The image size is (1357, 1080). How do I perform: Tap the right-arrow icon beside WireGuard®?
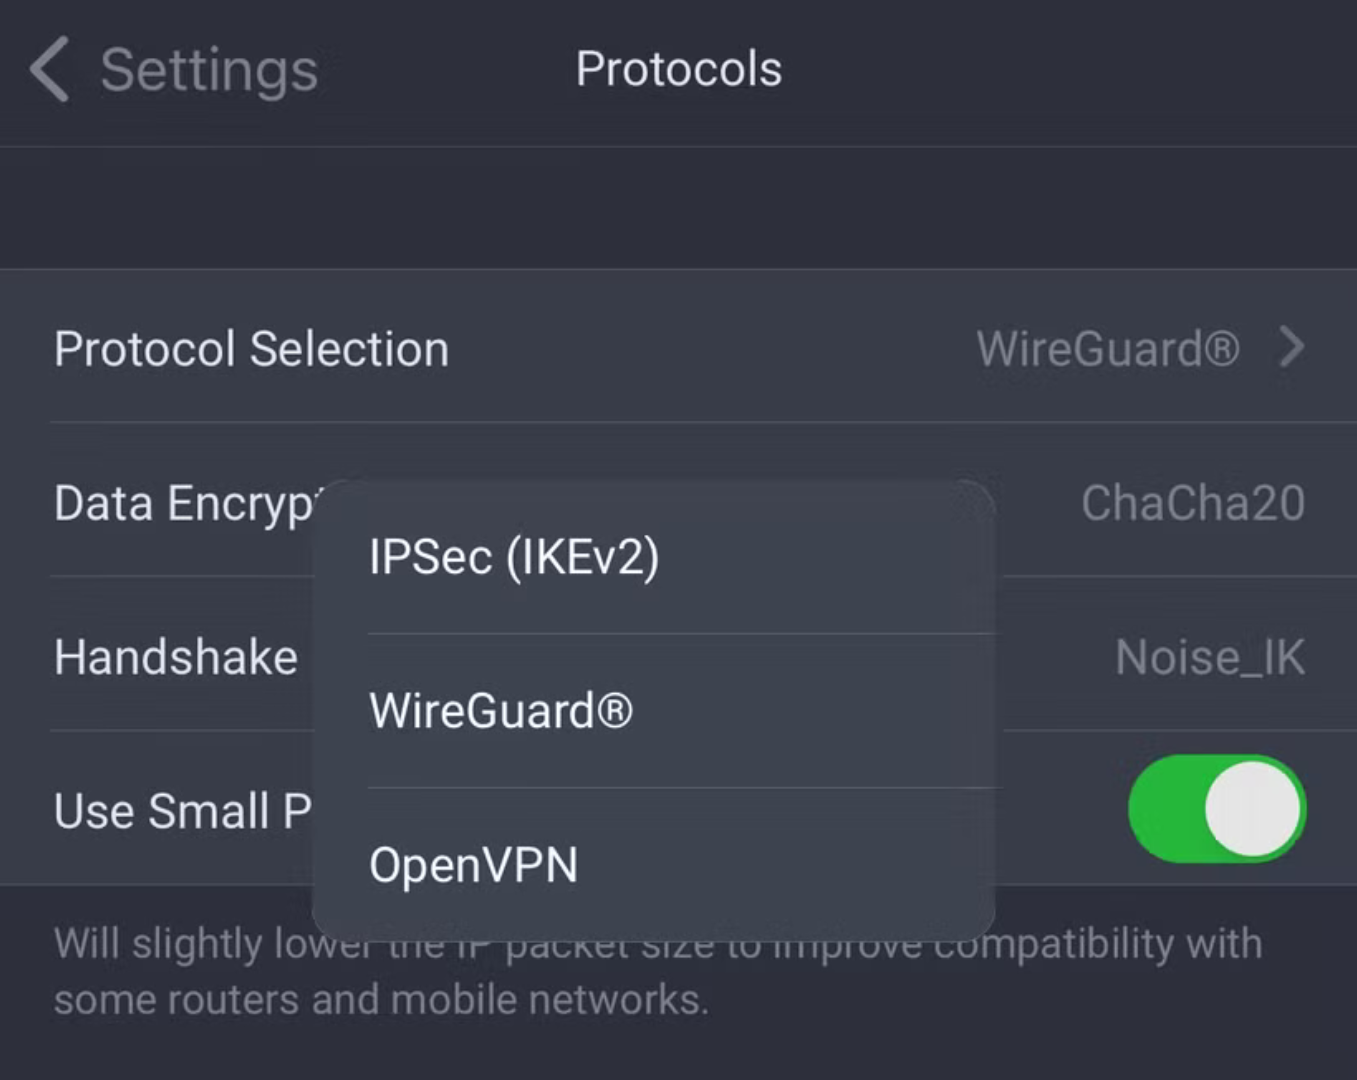(1292, 348)
